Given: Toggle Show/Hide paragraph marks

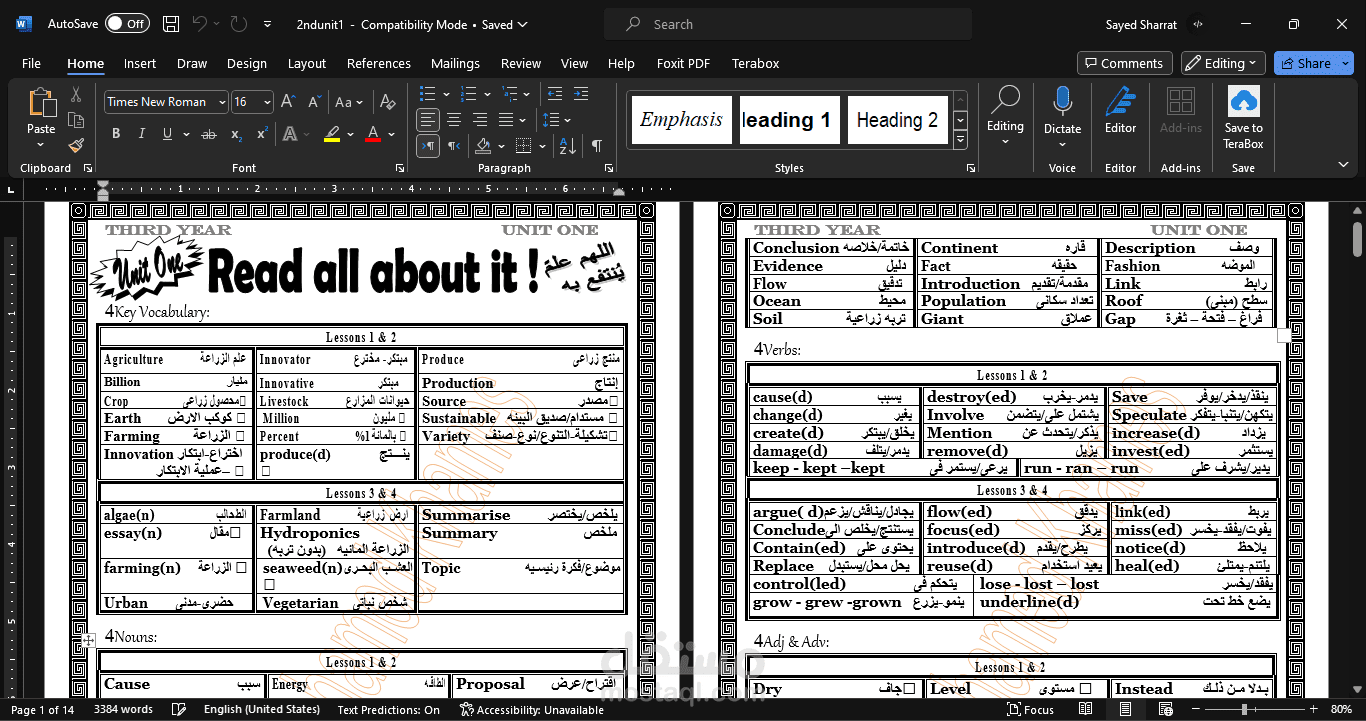Looking at the screenshot, I should point(596,146).
